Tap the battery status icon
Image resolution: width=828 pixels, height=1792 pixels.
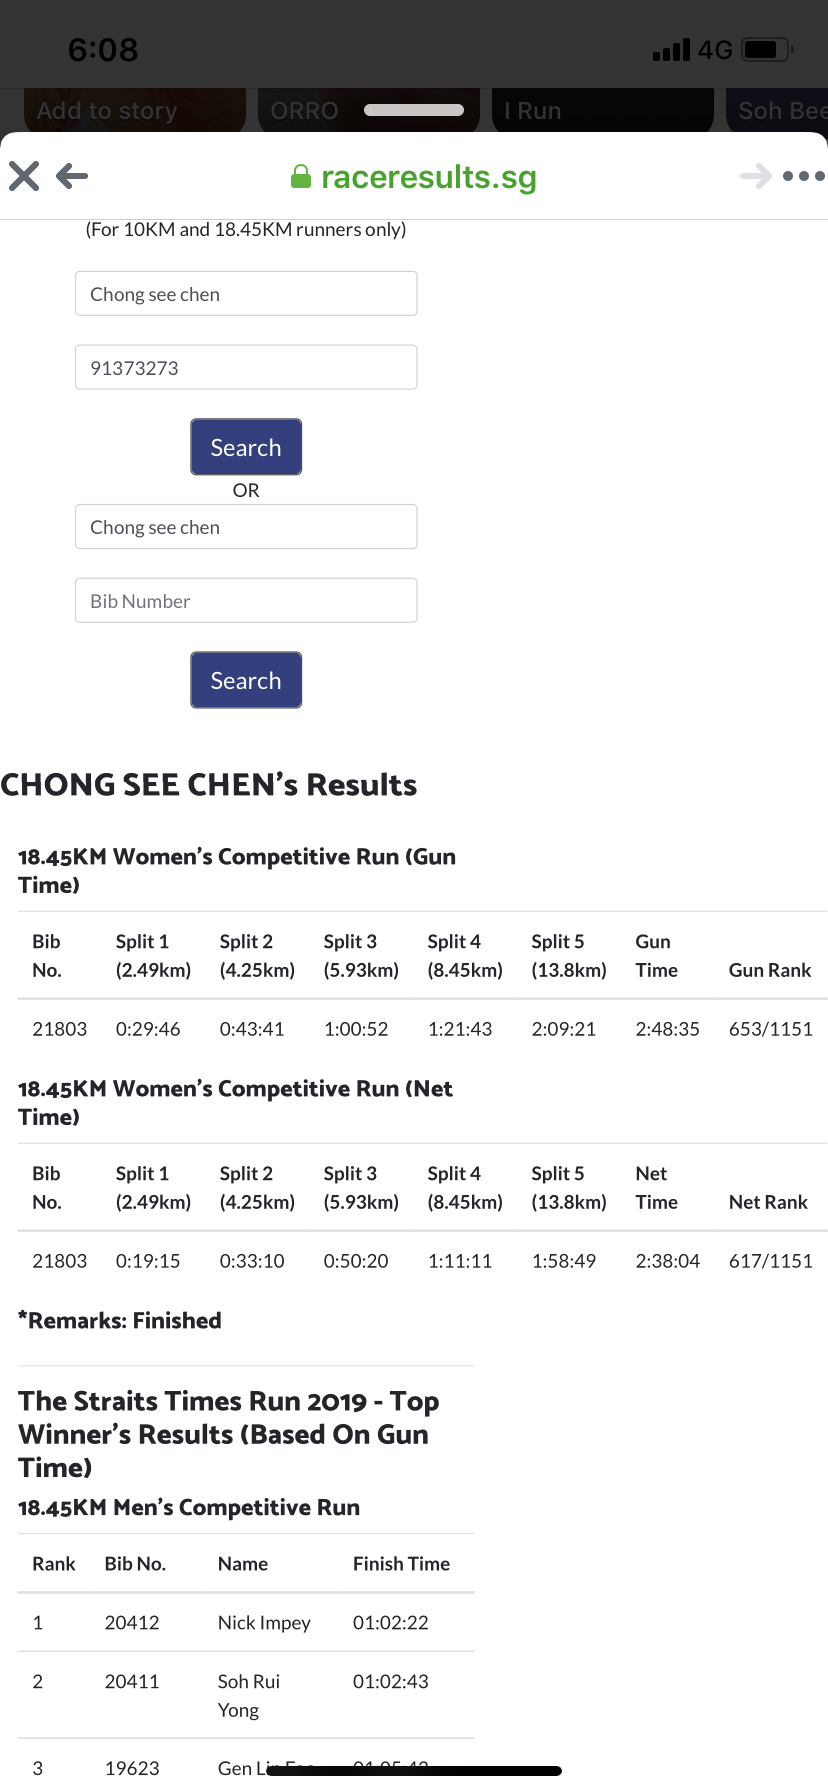[x=768, y=49]
